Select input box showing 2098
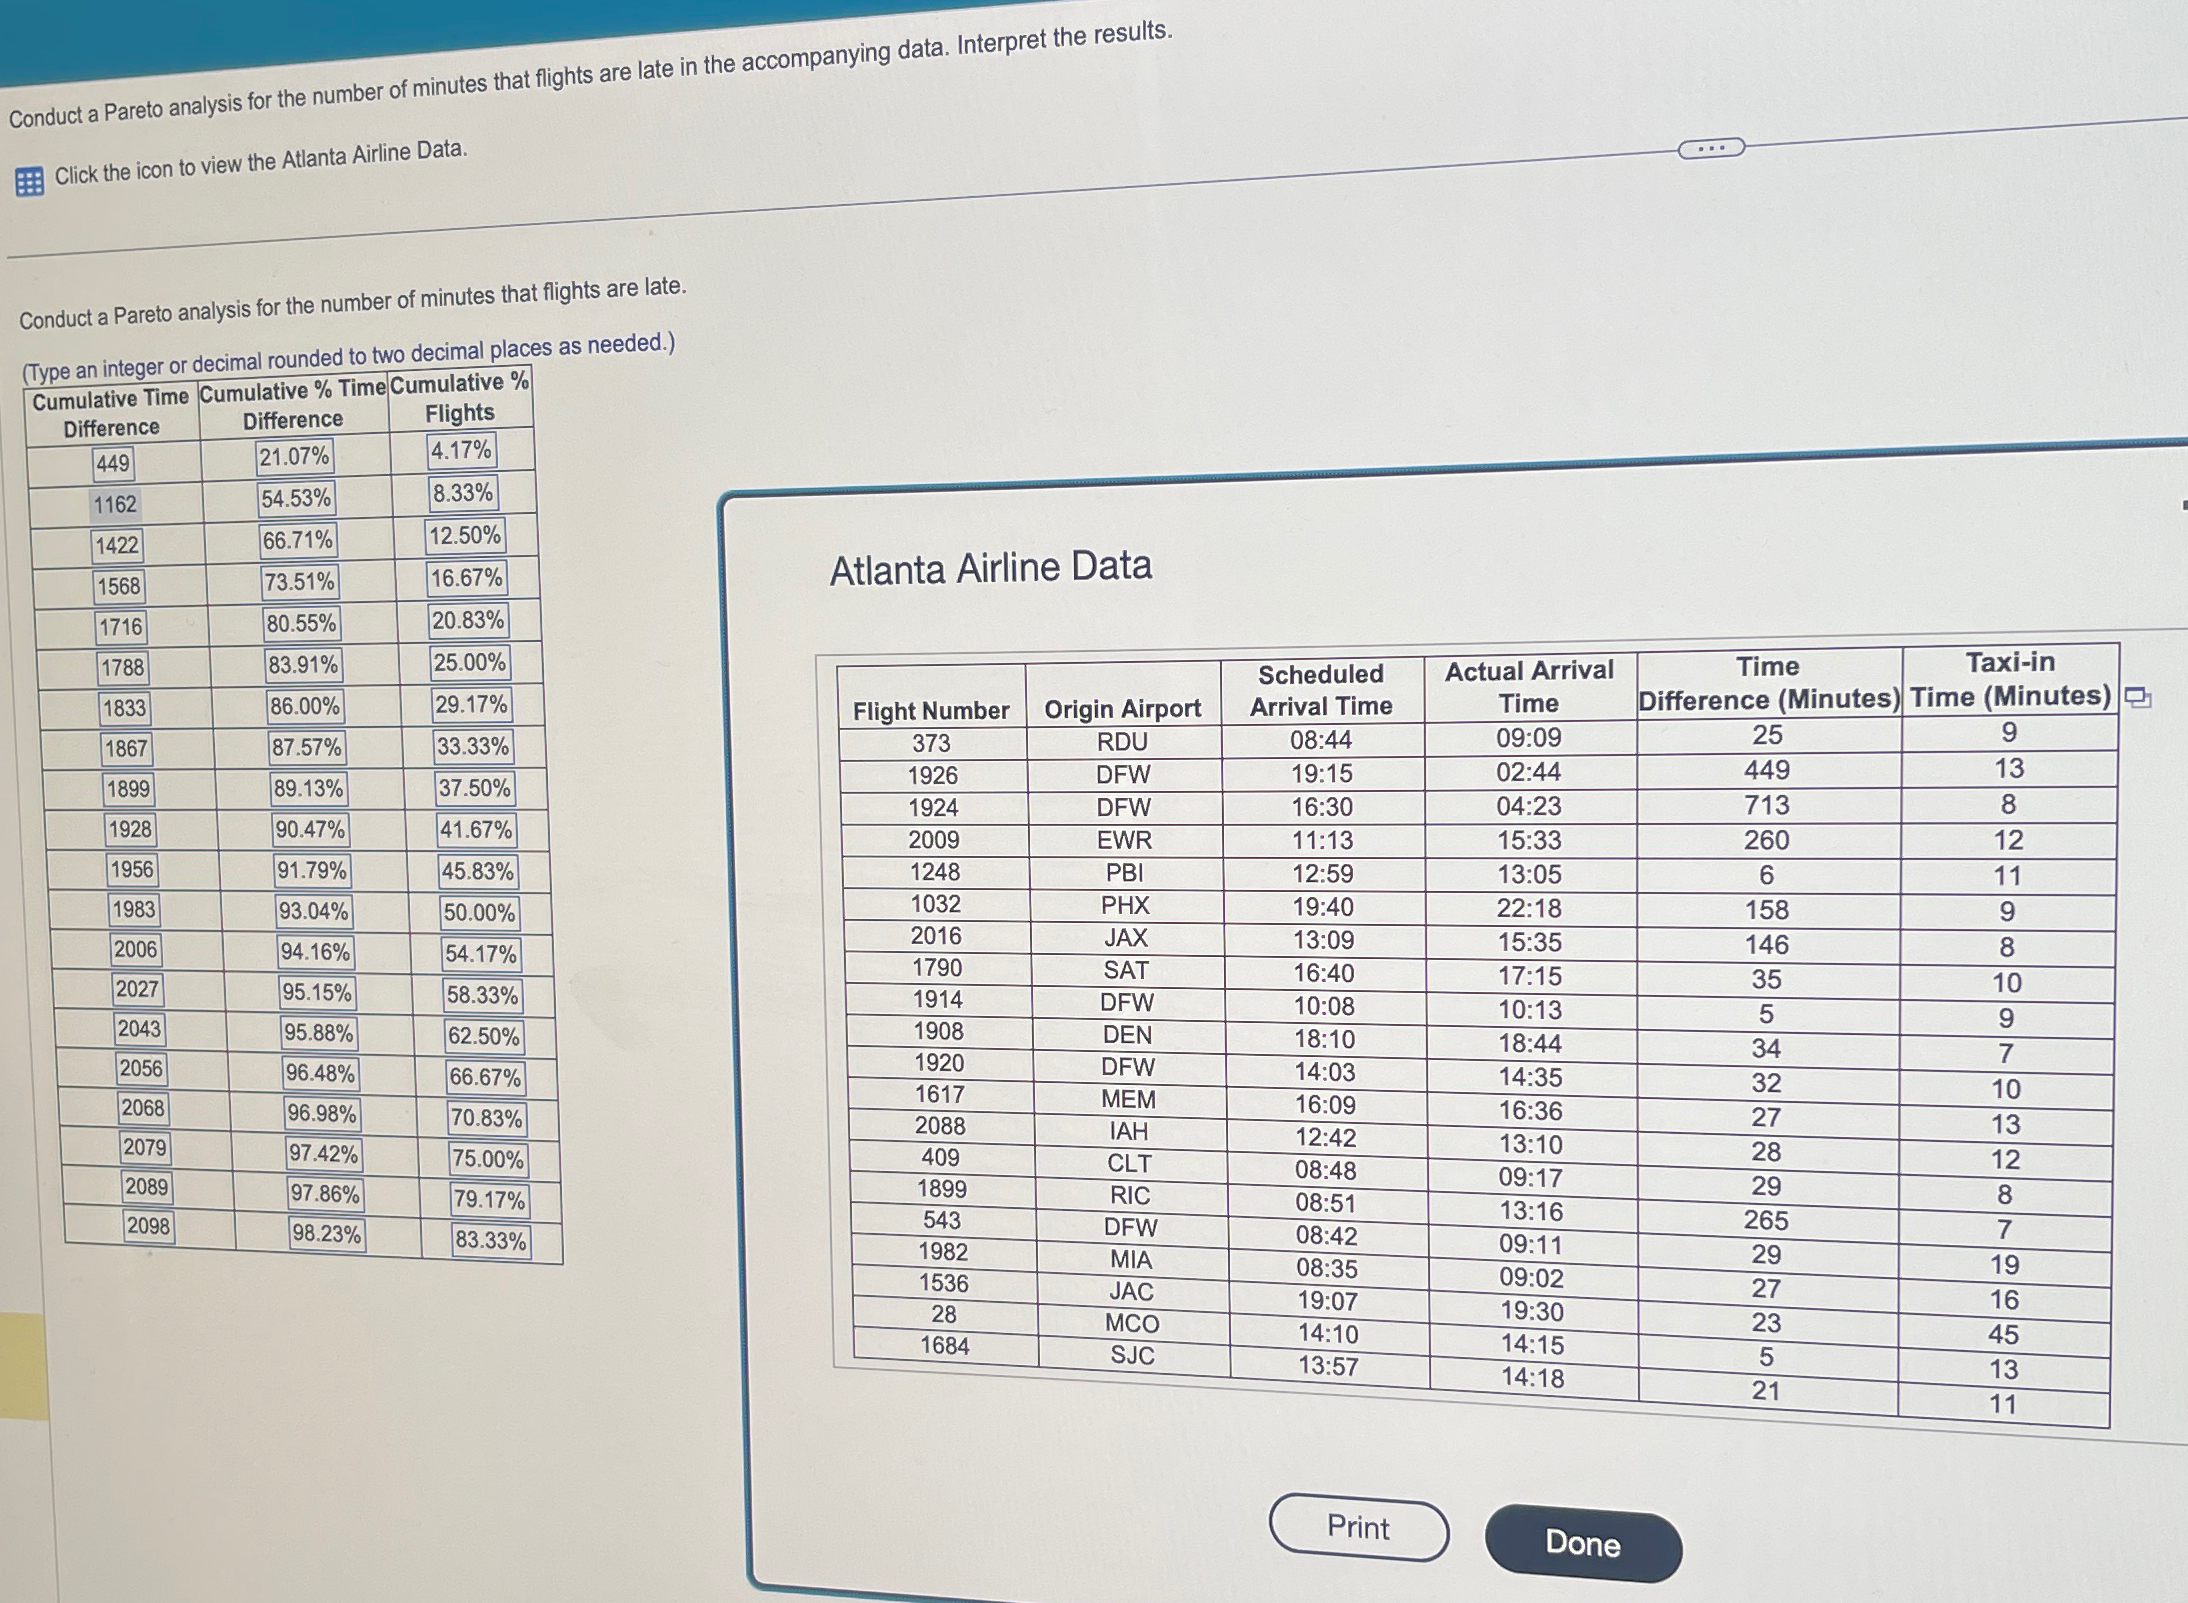 (148, 1226)
